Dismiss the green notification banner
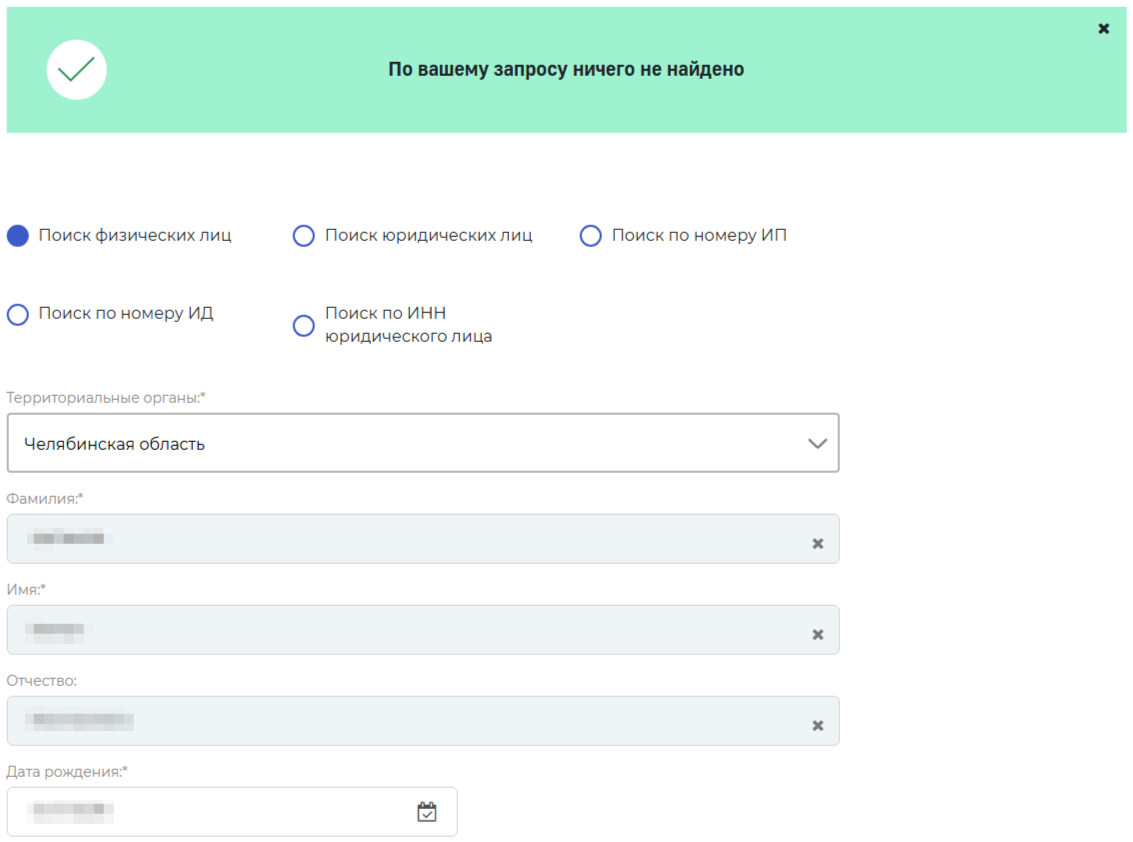 click(x=1103, y=29)
